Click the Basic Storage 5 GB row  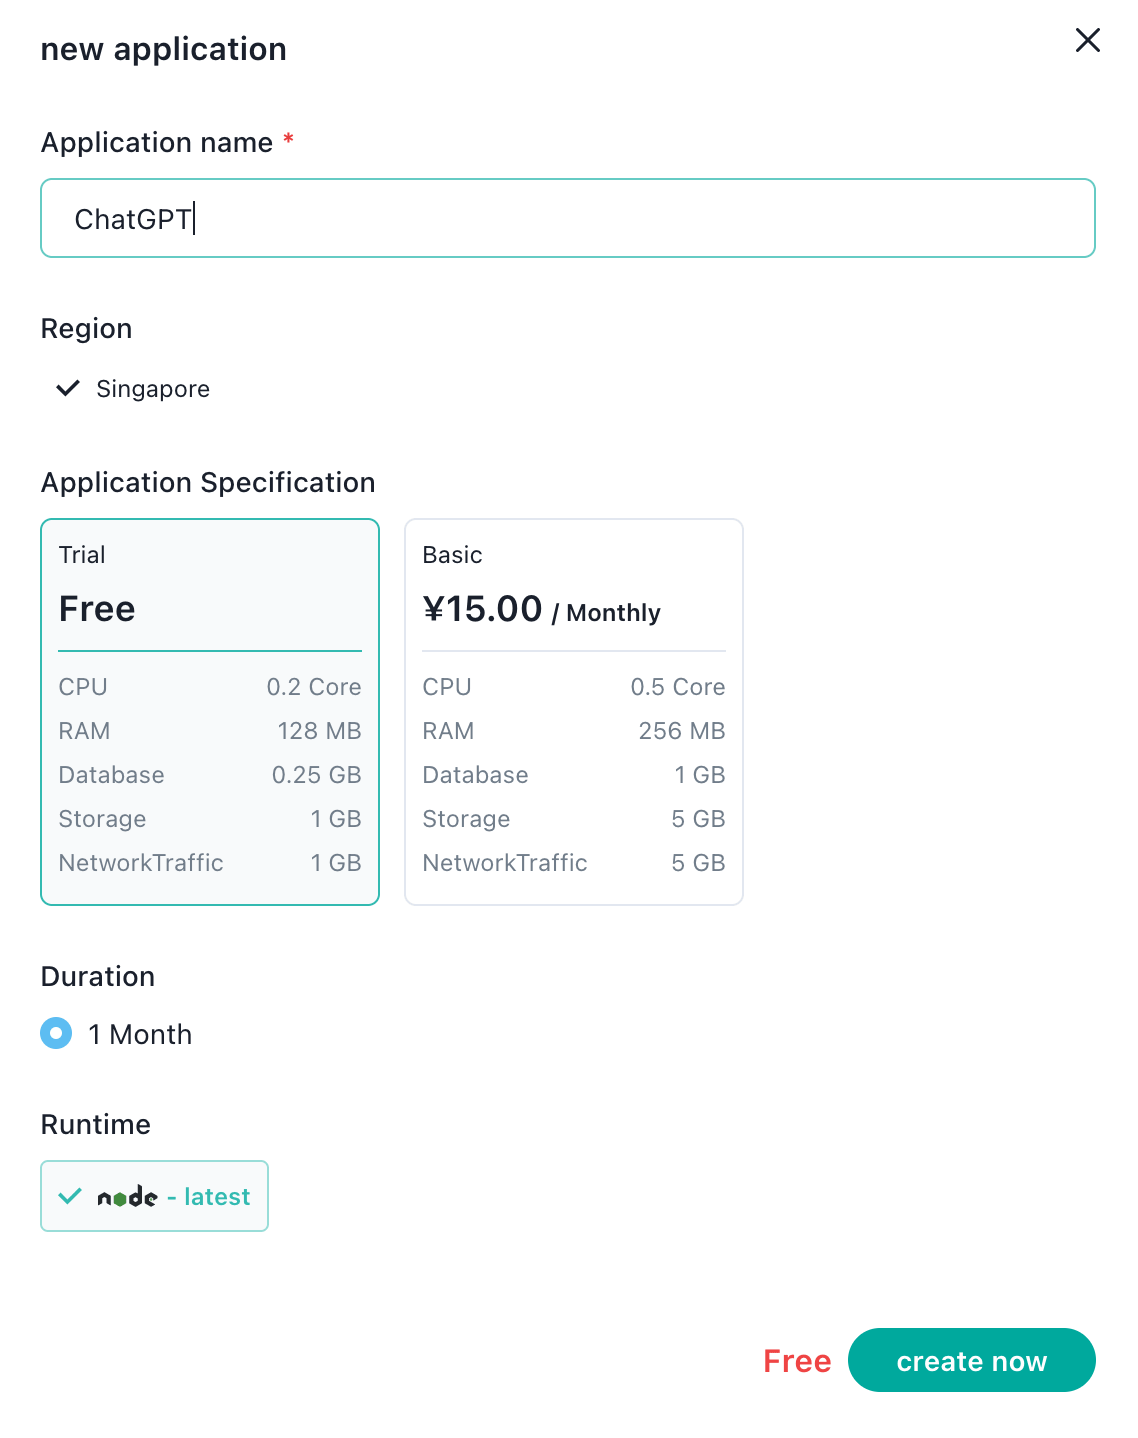[x=574, y=819]
